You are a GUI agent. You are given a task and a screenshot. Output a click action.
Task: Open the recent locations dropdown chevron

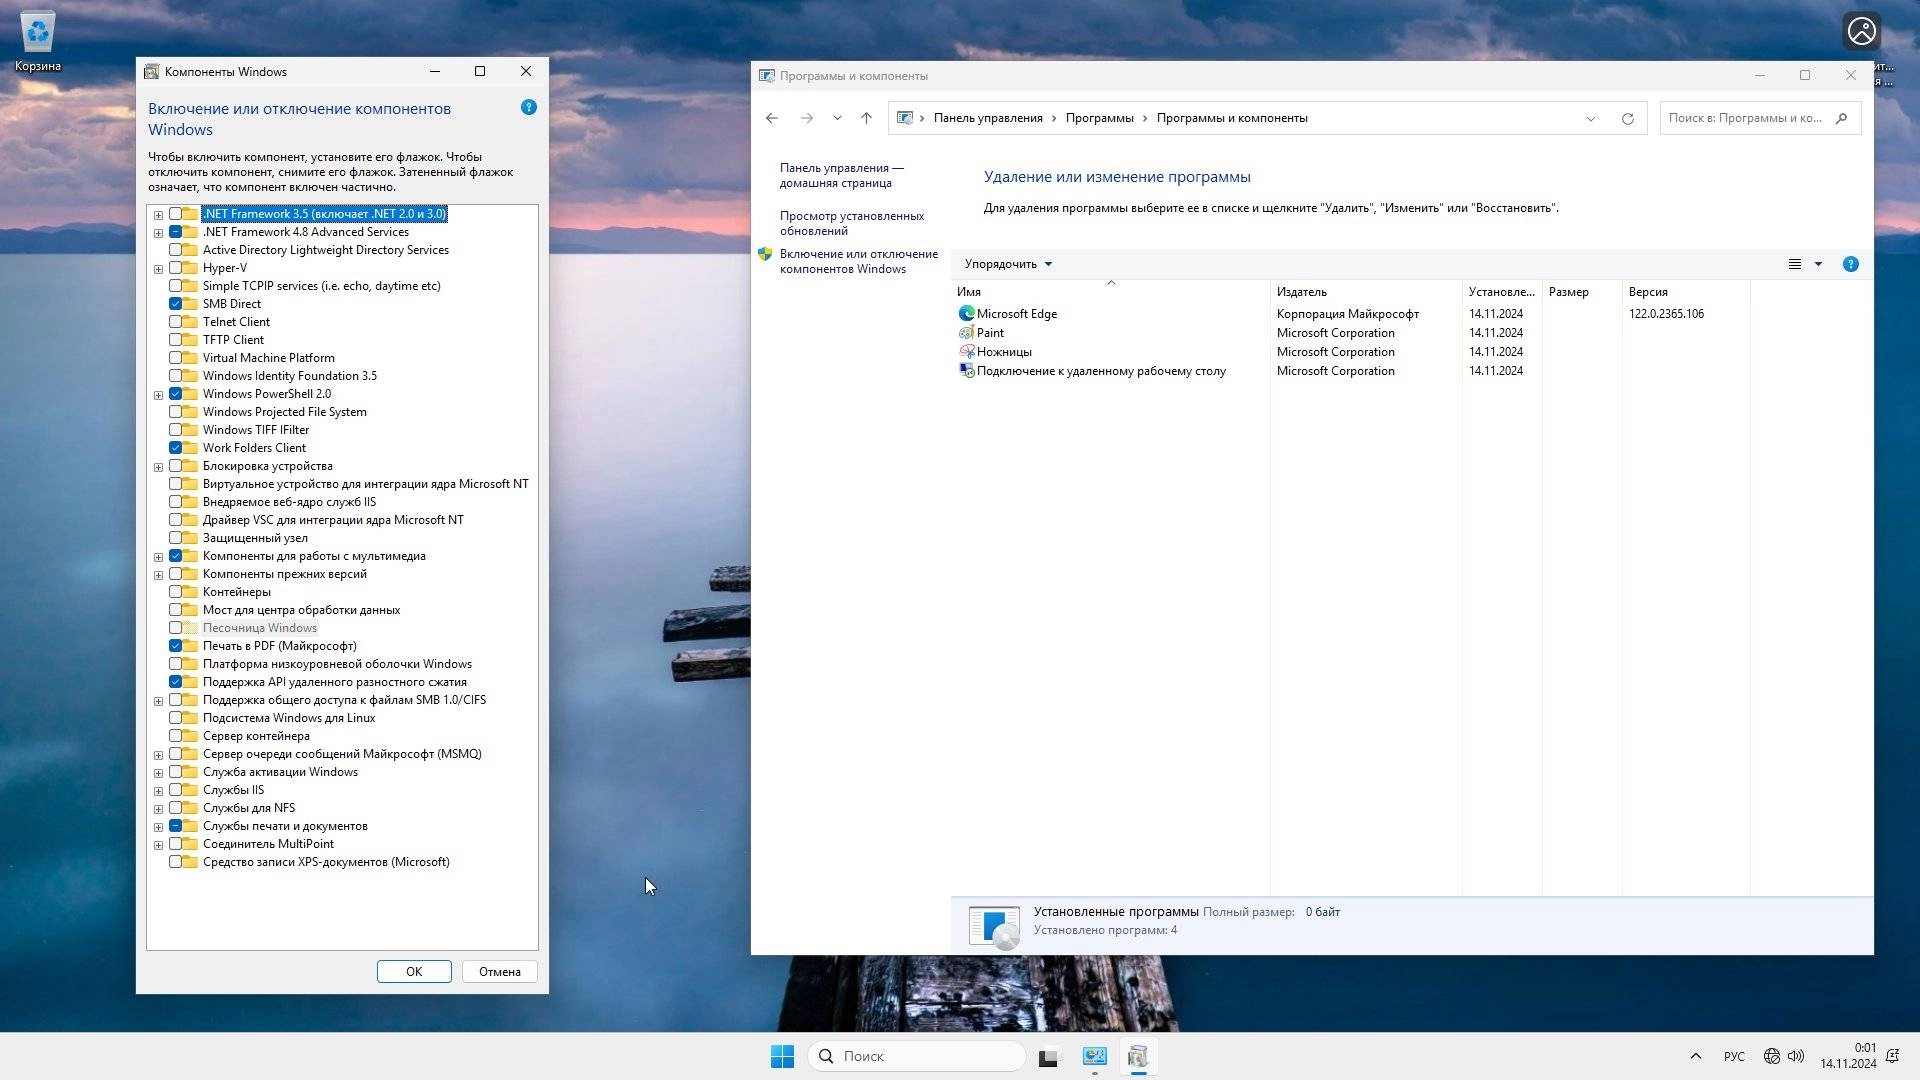(837, 118)
